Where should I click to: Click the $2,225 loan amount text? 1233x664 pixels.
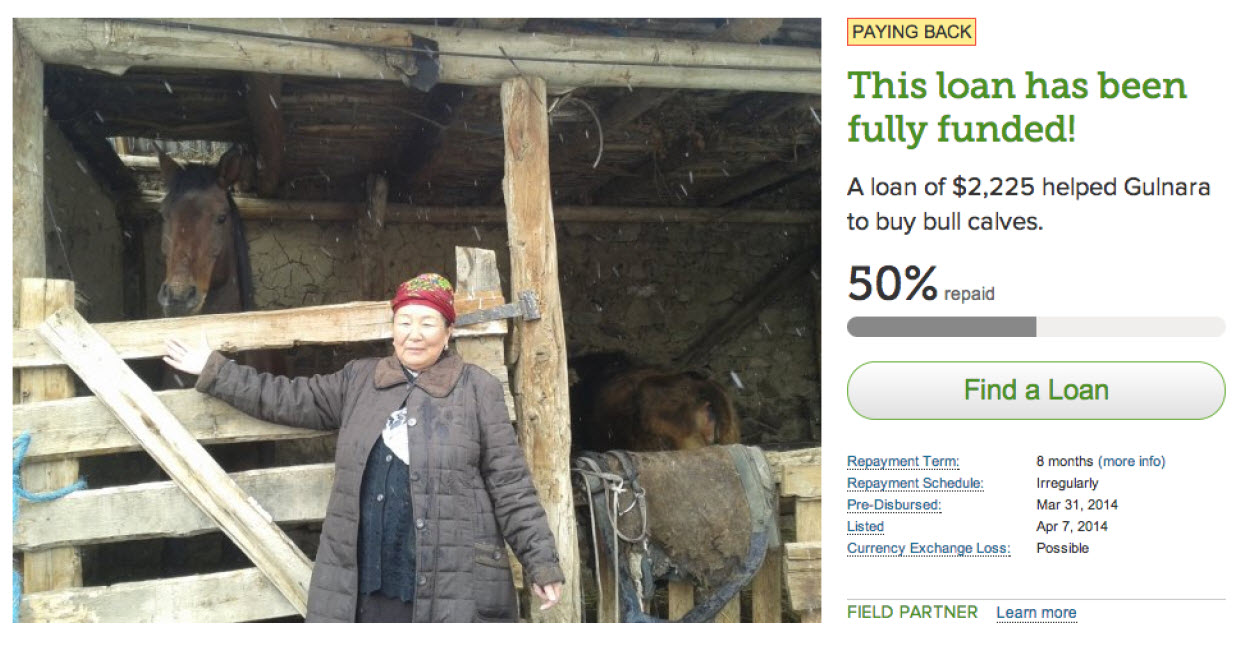[1001, 187]
